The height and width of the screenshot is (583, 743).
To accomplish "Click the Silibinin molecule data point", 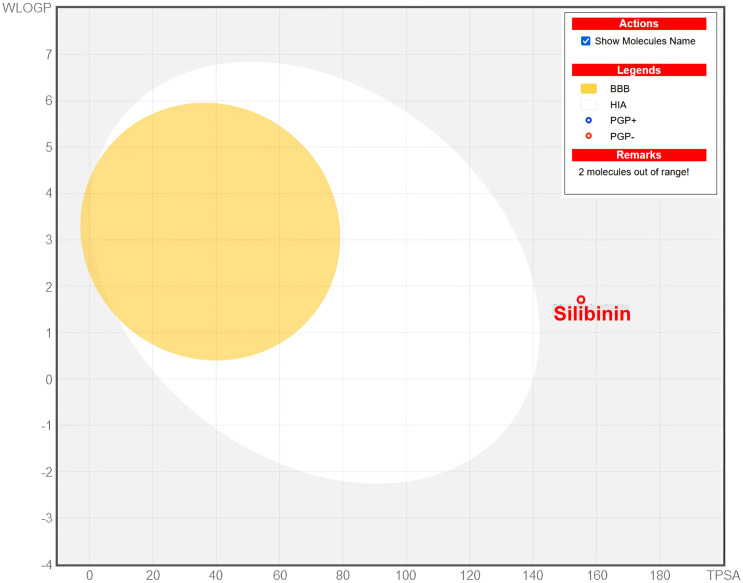I will (581, 299).
